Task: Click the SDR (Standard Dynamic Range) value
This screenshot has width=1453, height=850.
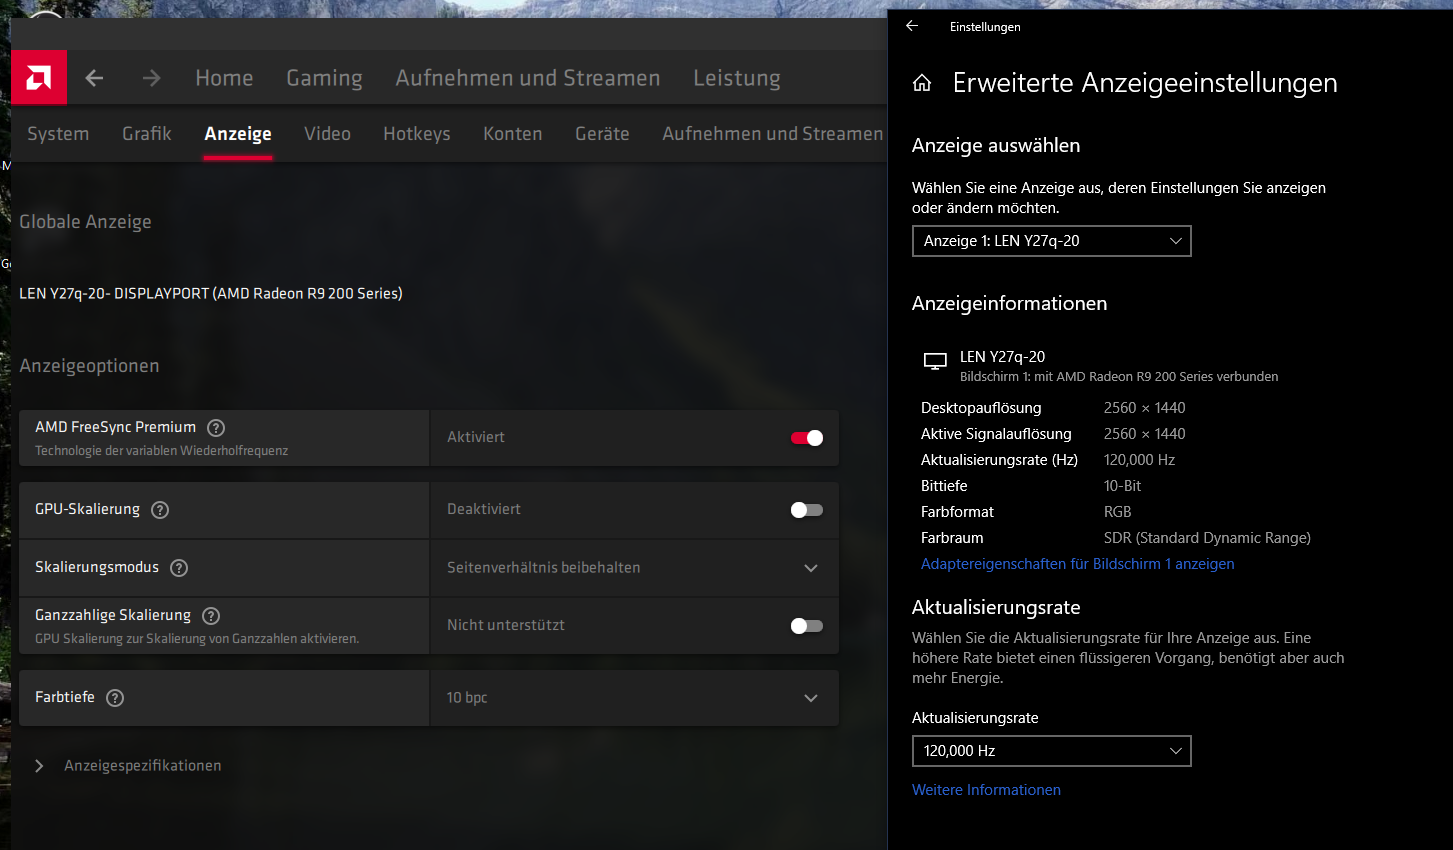Action: pyautogui.click(x=1207, y=538)
